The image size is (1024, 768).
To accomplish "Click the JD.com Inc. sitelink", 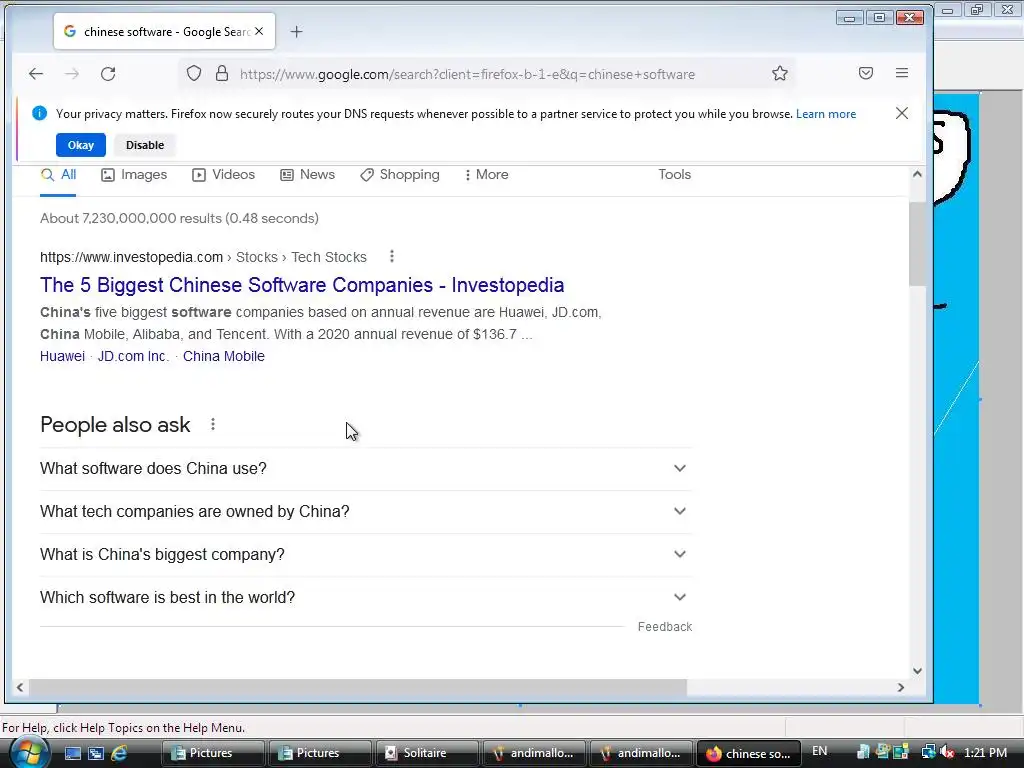I will tap(133, 357).
